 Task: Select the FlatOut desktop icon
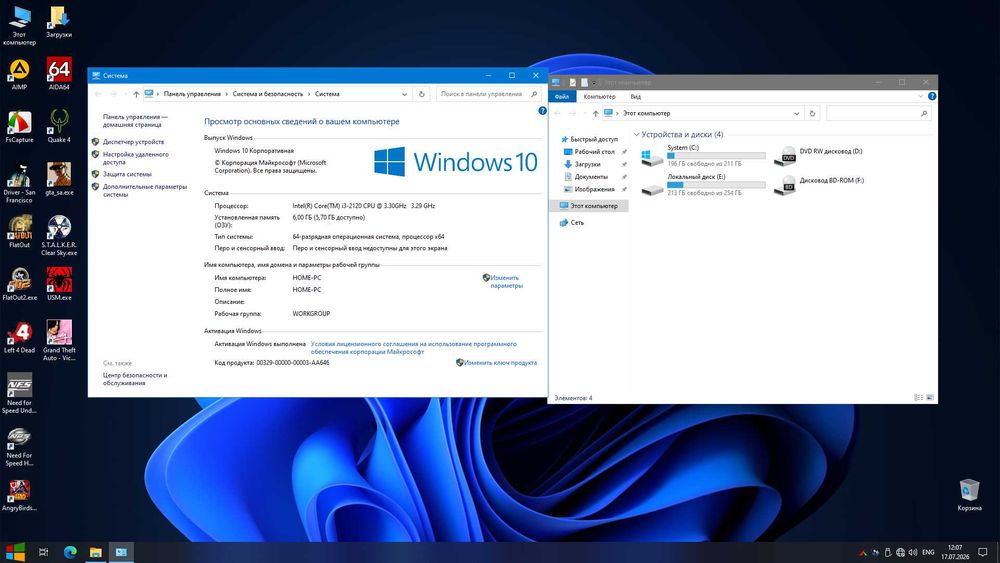coord(19,231)
